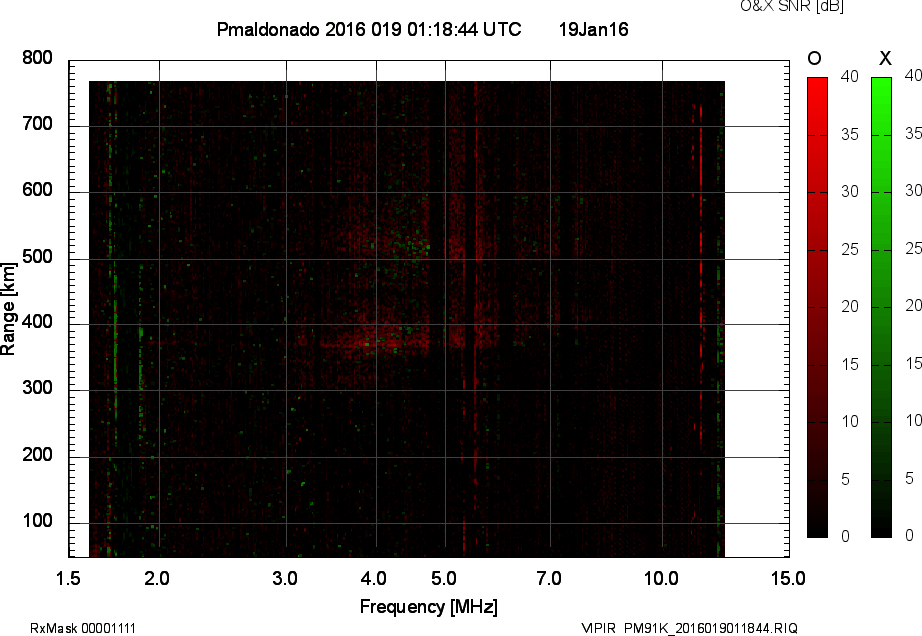The image size is (922, 636).
Task: Click the 100 tick on the range axis
Action: (x=38, y=522)
